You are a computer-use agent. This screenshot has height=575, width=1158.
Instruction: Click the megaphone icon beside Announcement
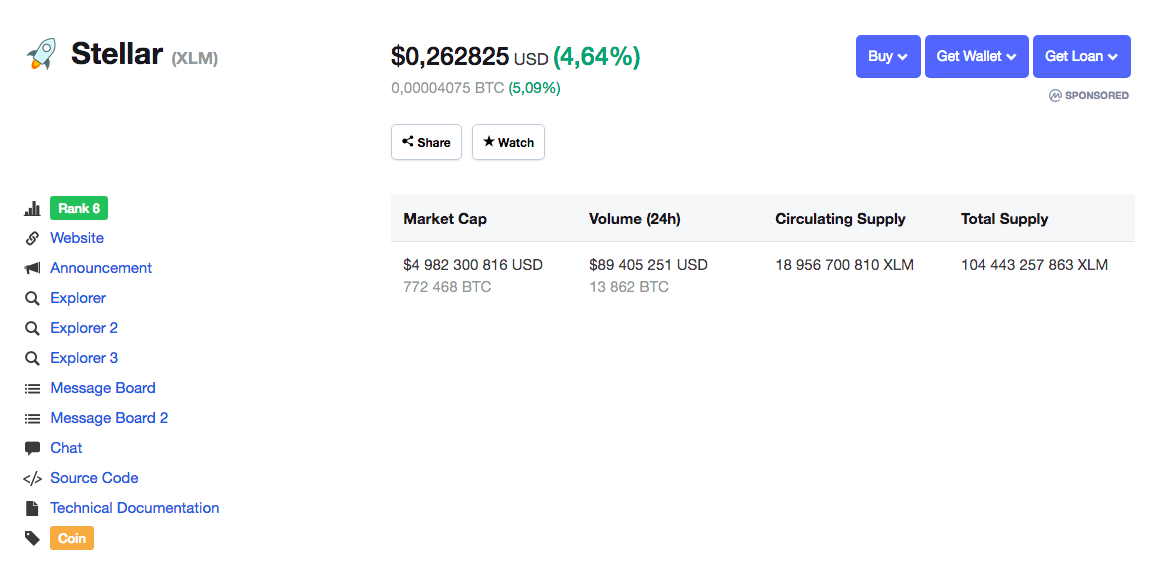point(32,269)
